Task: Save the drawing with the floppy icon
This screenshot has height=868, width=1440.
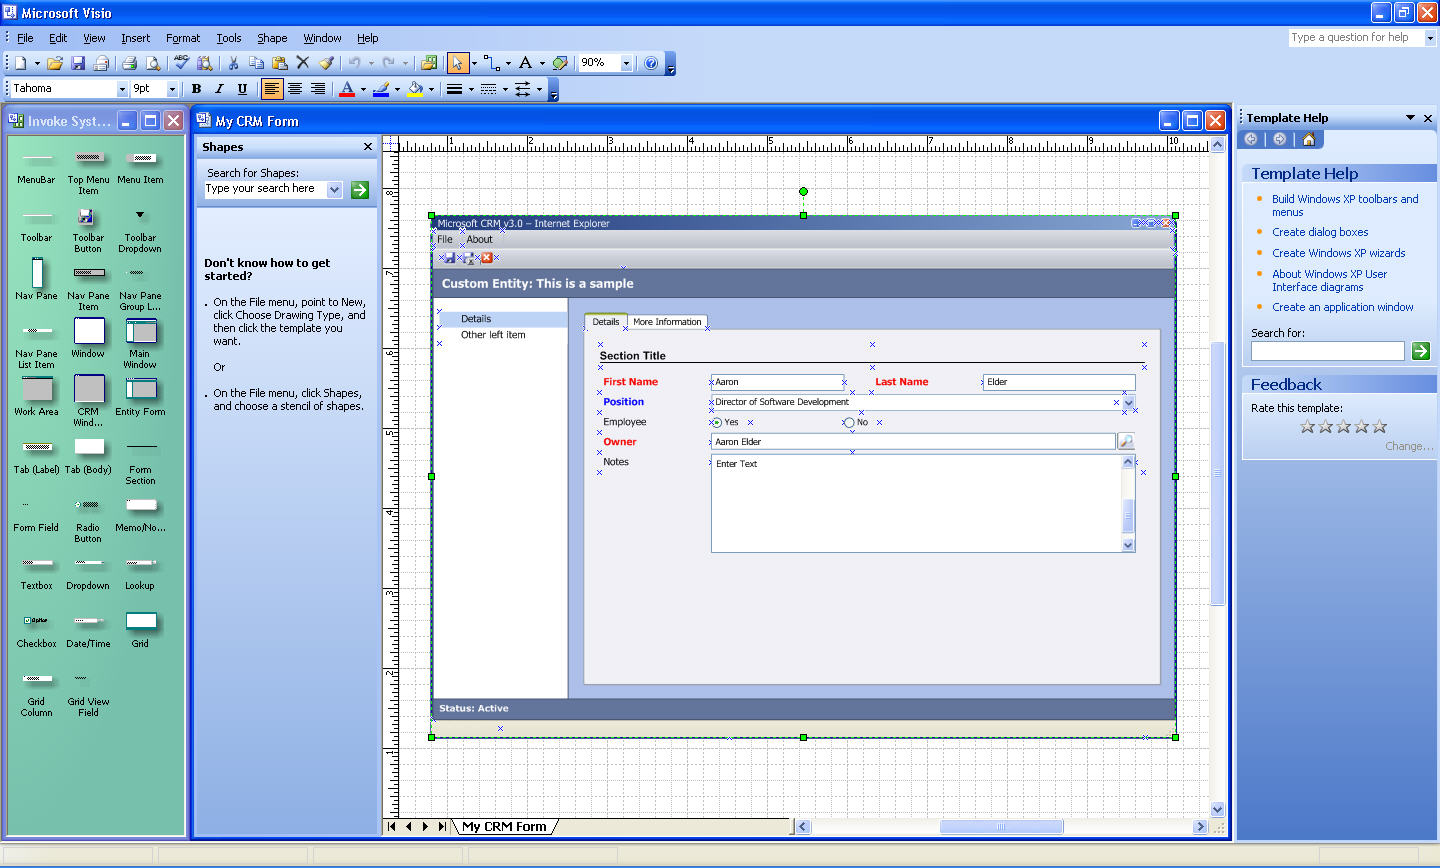Action: point(78,63)
